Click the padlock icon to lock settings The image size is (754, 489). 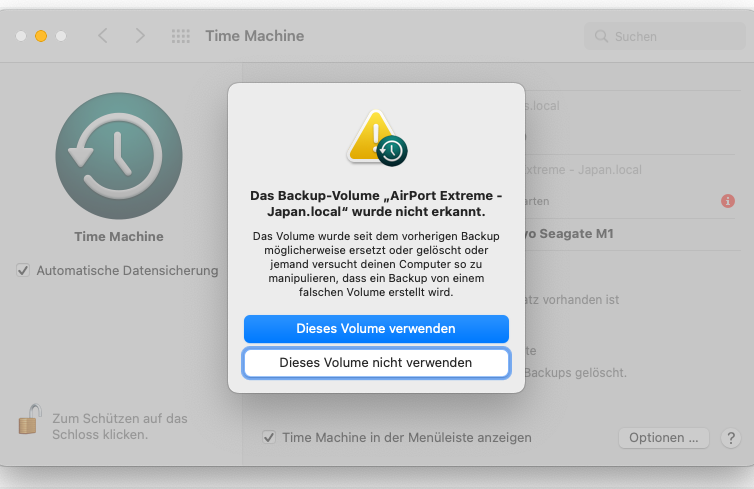coord(30,419)
